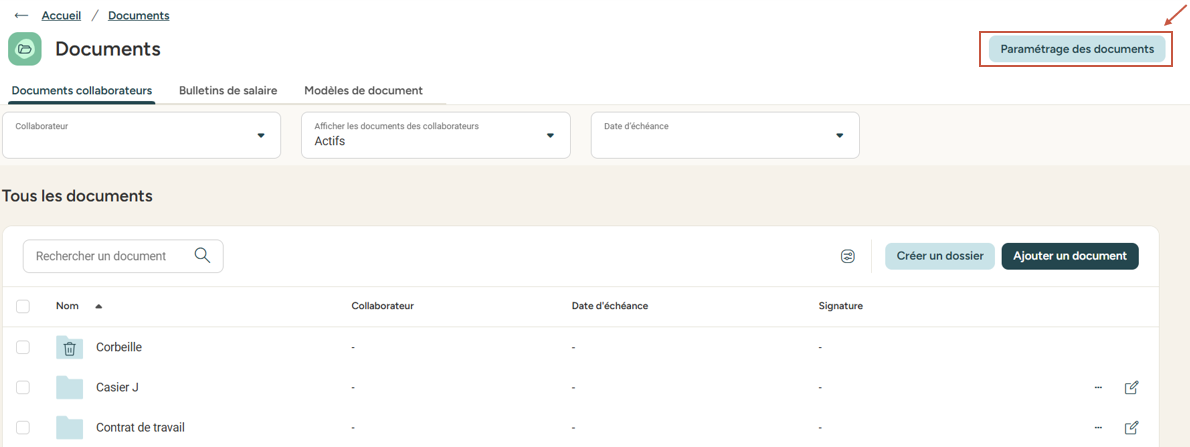Expand the Collaborateur filter dropdown
This screenshot has width=1190, height=447.
click(261, 135)
